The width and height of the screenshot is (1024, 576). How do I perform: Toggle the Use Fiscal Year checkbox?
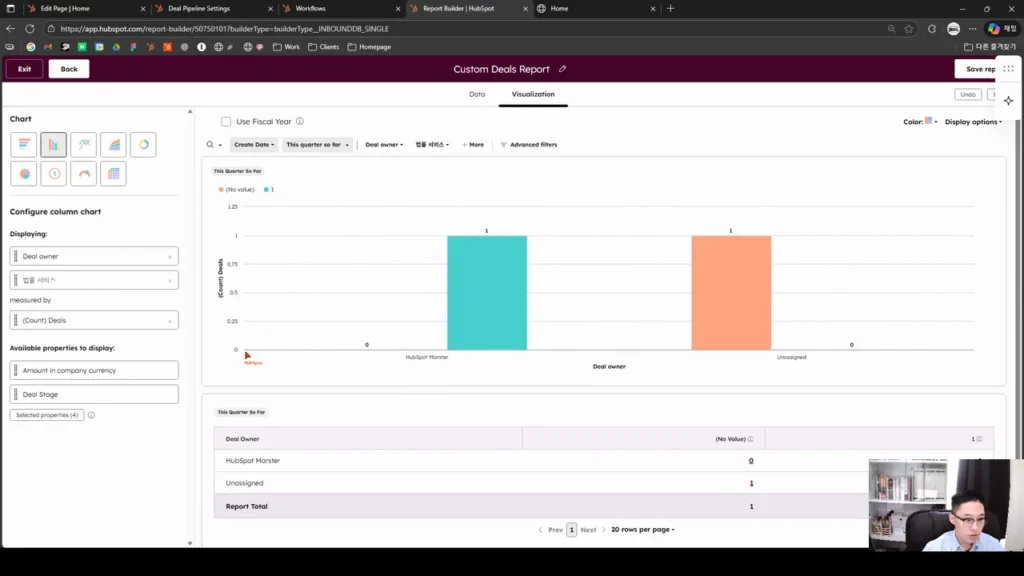point(226,121)
